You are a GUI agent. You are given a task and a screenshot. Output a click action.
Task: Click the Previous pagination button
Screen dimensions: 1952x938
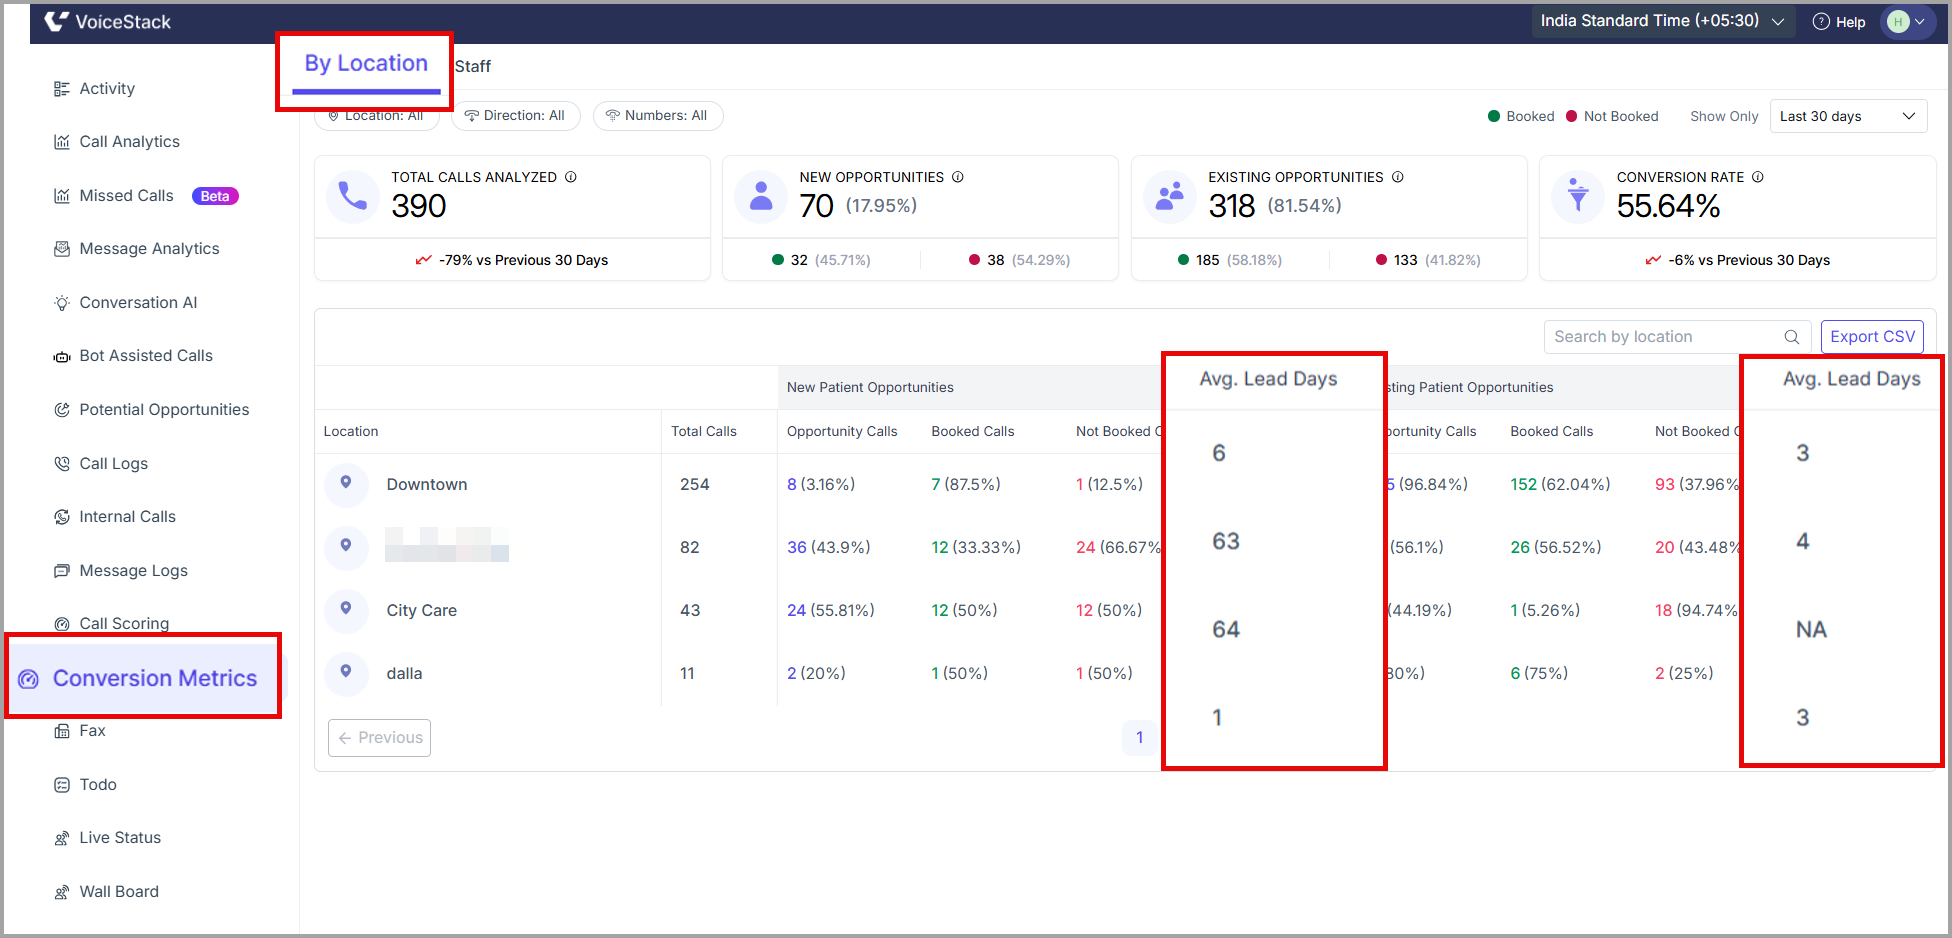380,738
